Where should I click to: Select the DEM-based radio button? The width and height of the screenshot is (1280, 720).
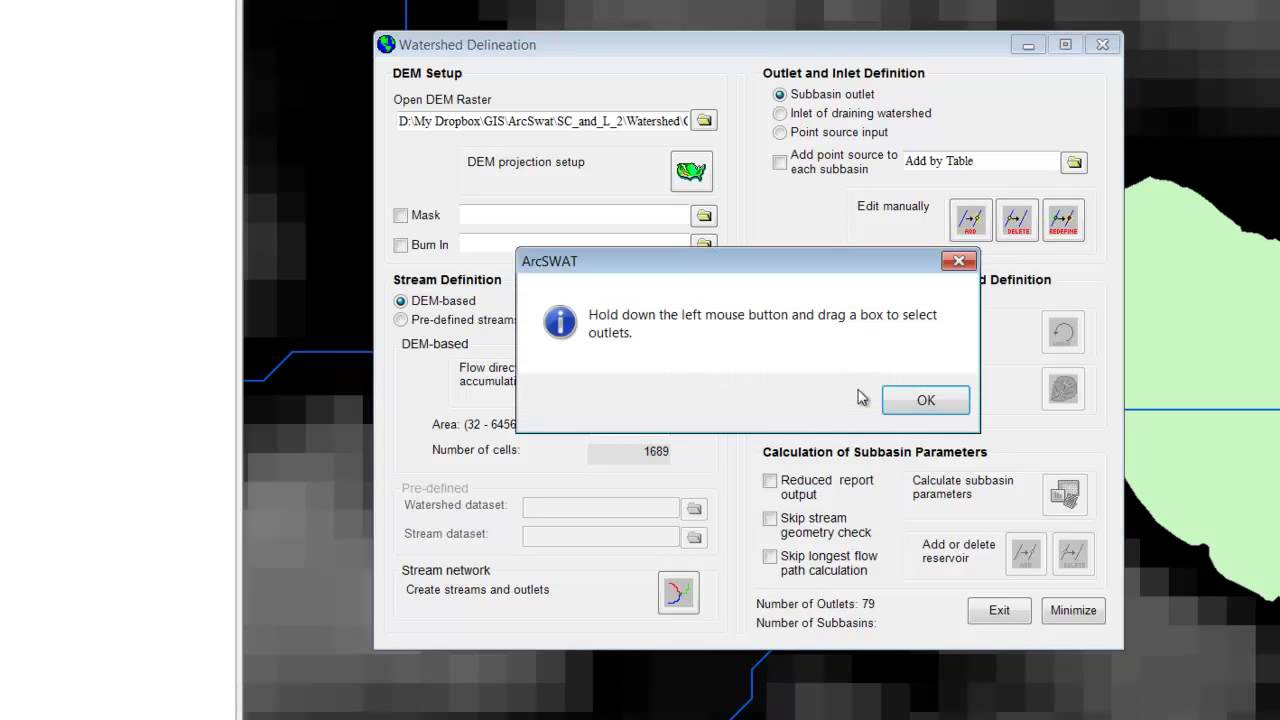coord(401,301)
